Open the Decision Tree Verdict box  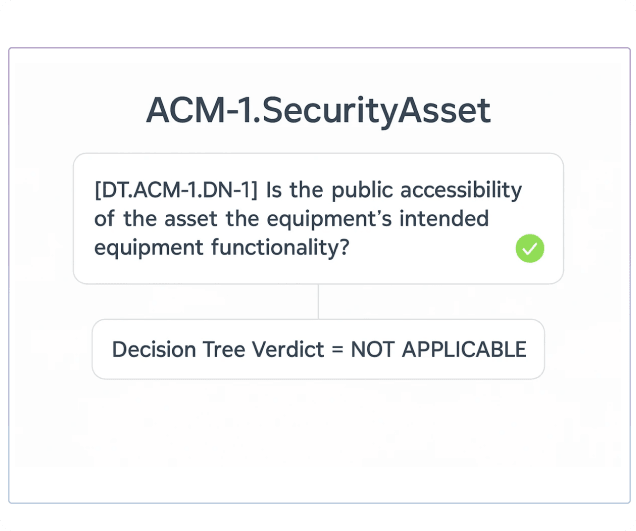tap(318, 349)
